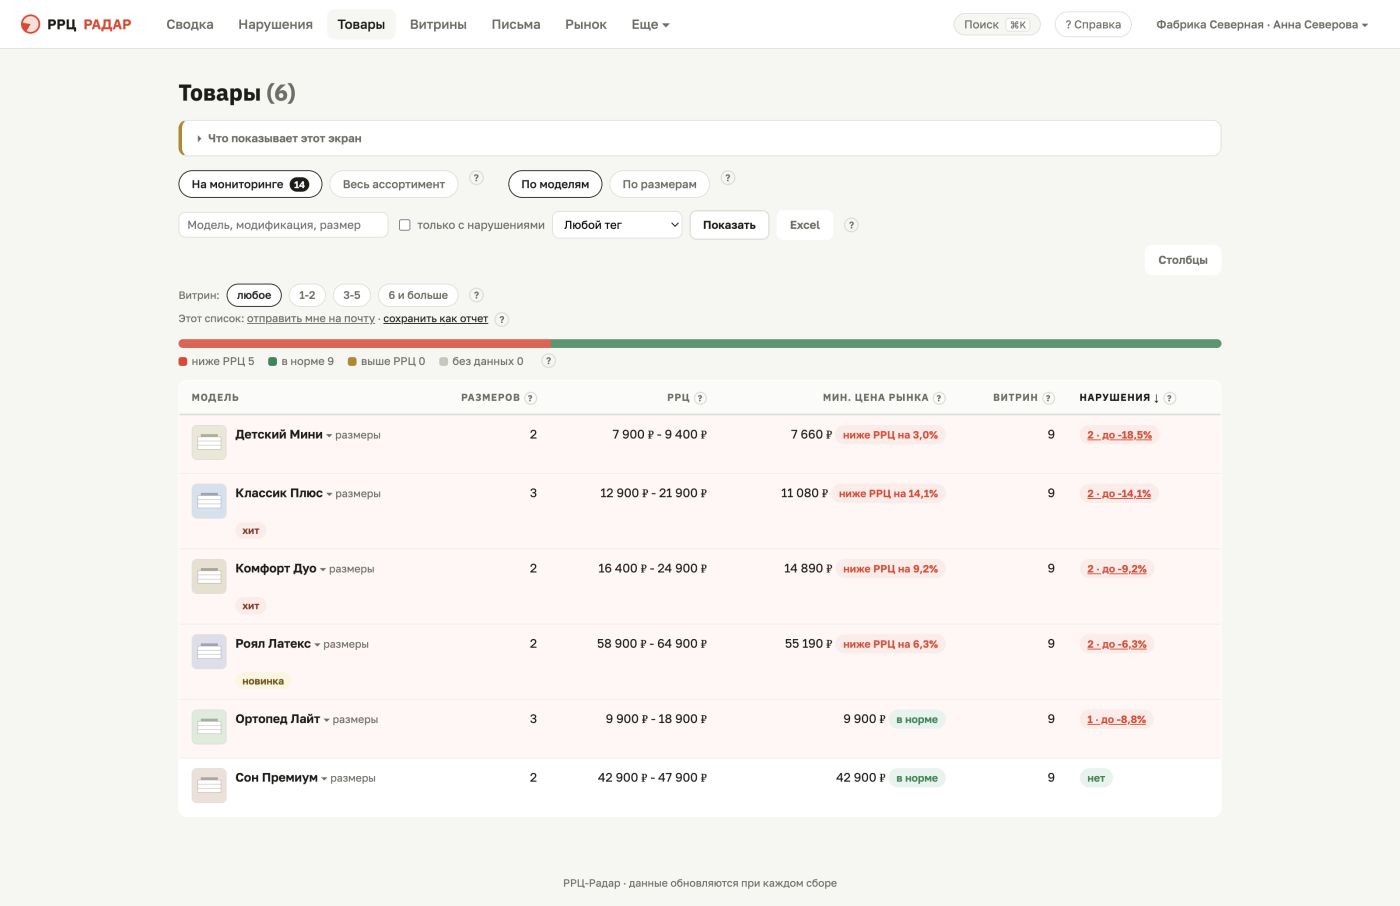This screenshot has width=1400, height=906.
Task: Expand размеры for Детский Мини
Action: click(353, 435)
